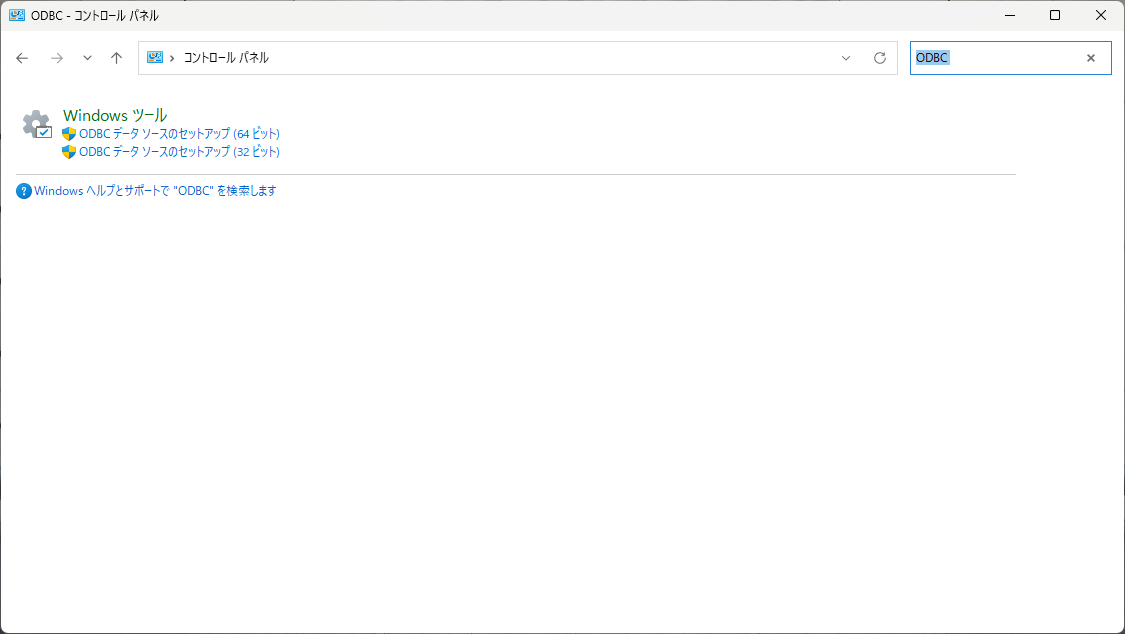
Task: Go back using the back arrow
Action: (22, 58)
